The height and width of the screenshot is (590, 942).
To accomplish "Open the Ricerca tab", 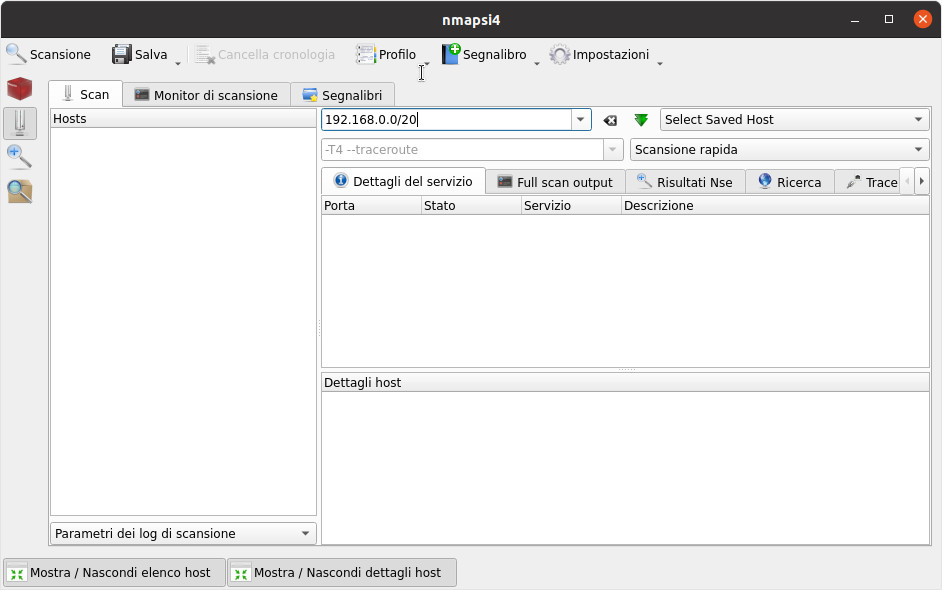I will 789,183.
